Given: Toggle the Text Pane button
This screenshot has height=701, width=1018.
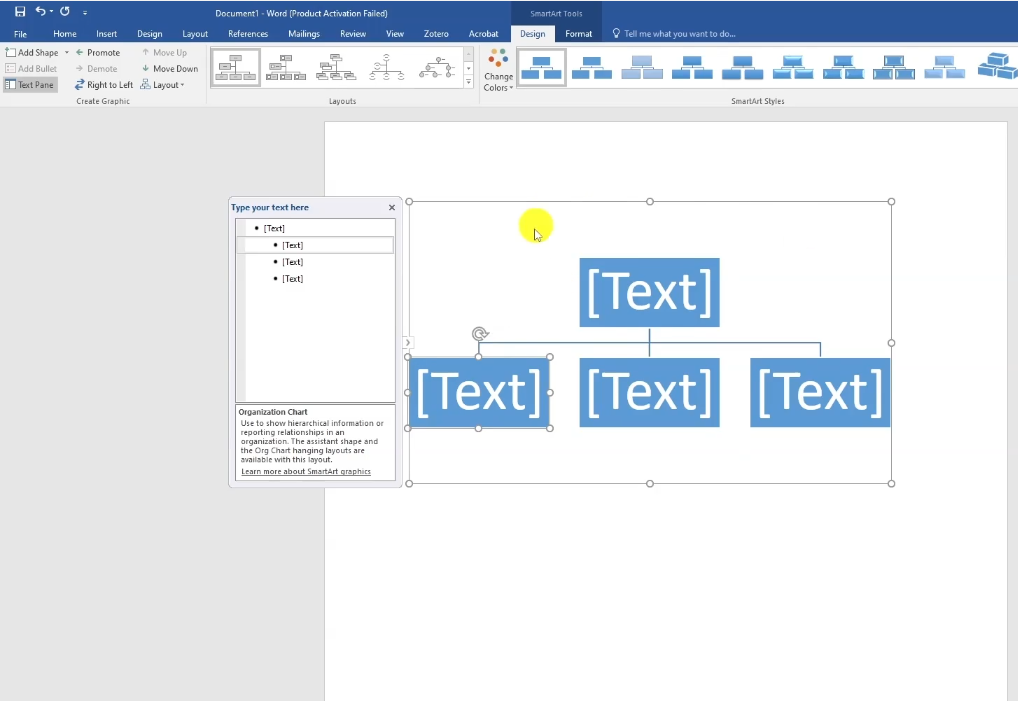Looking at the screenshot, I should (30, 85).
